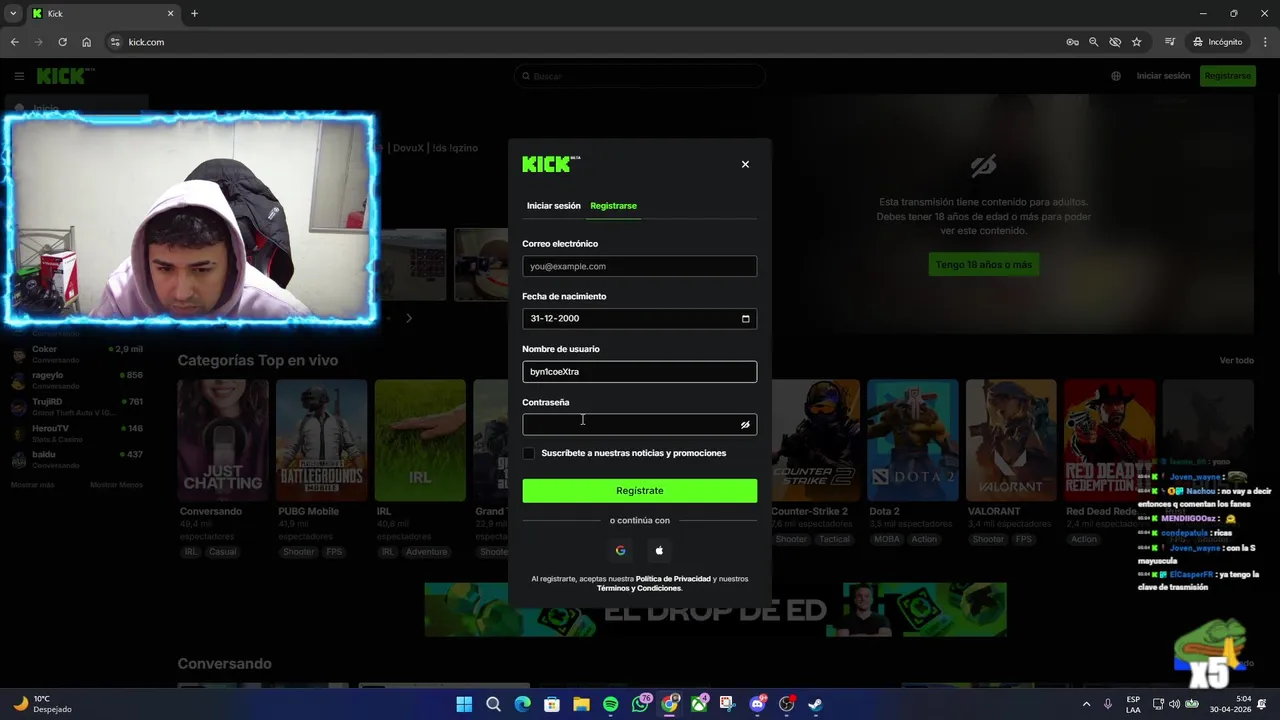View site information icon beside kick.com

click(115, 42)
